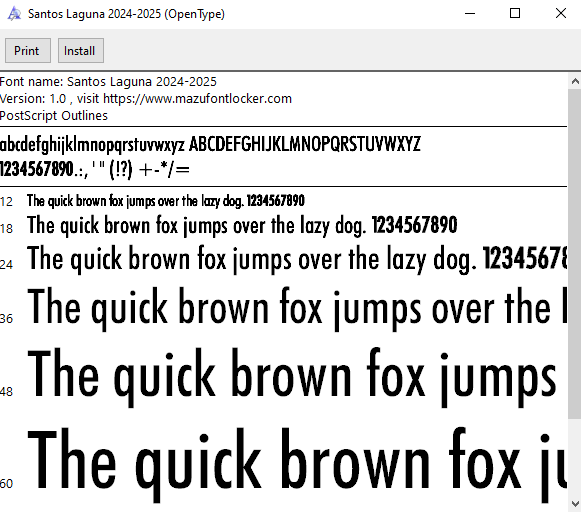Click the lowercase and uppercase alphabet sample line
Image resolution: width=581 pixels, height=512 pixels.
pyautogui.click(x=210, y=144)
